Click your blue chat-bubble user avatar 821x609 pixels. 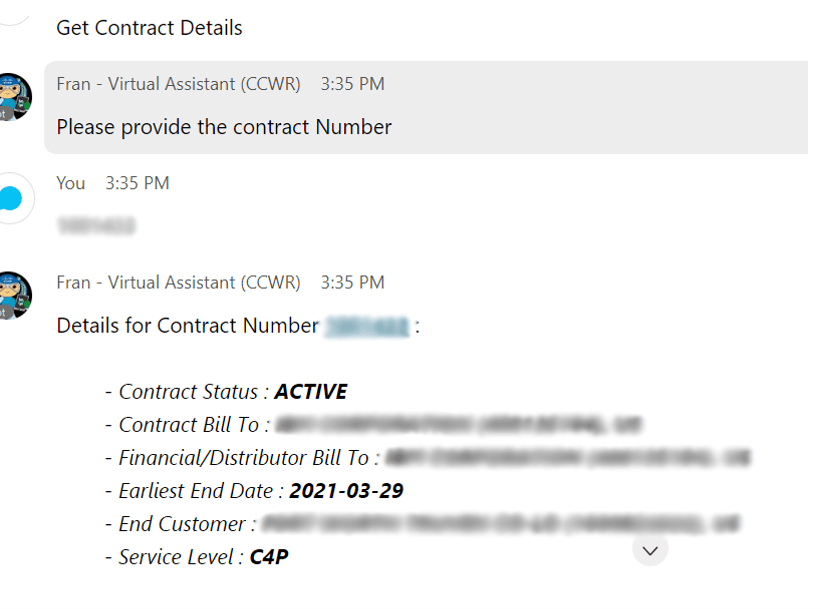13,198
